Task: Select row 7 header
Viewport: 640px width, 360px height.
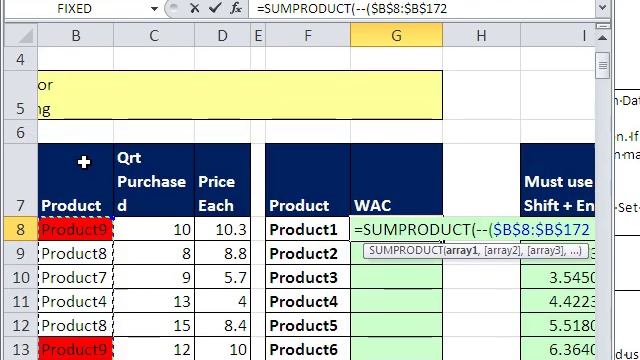Action: point(21,180)
